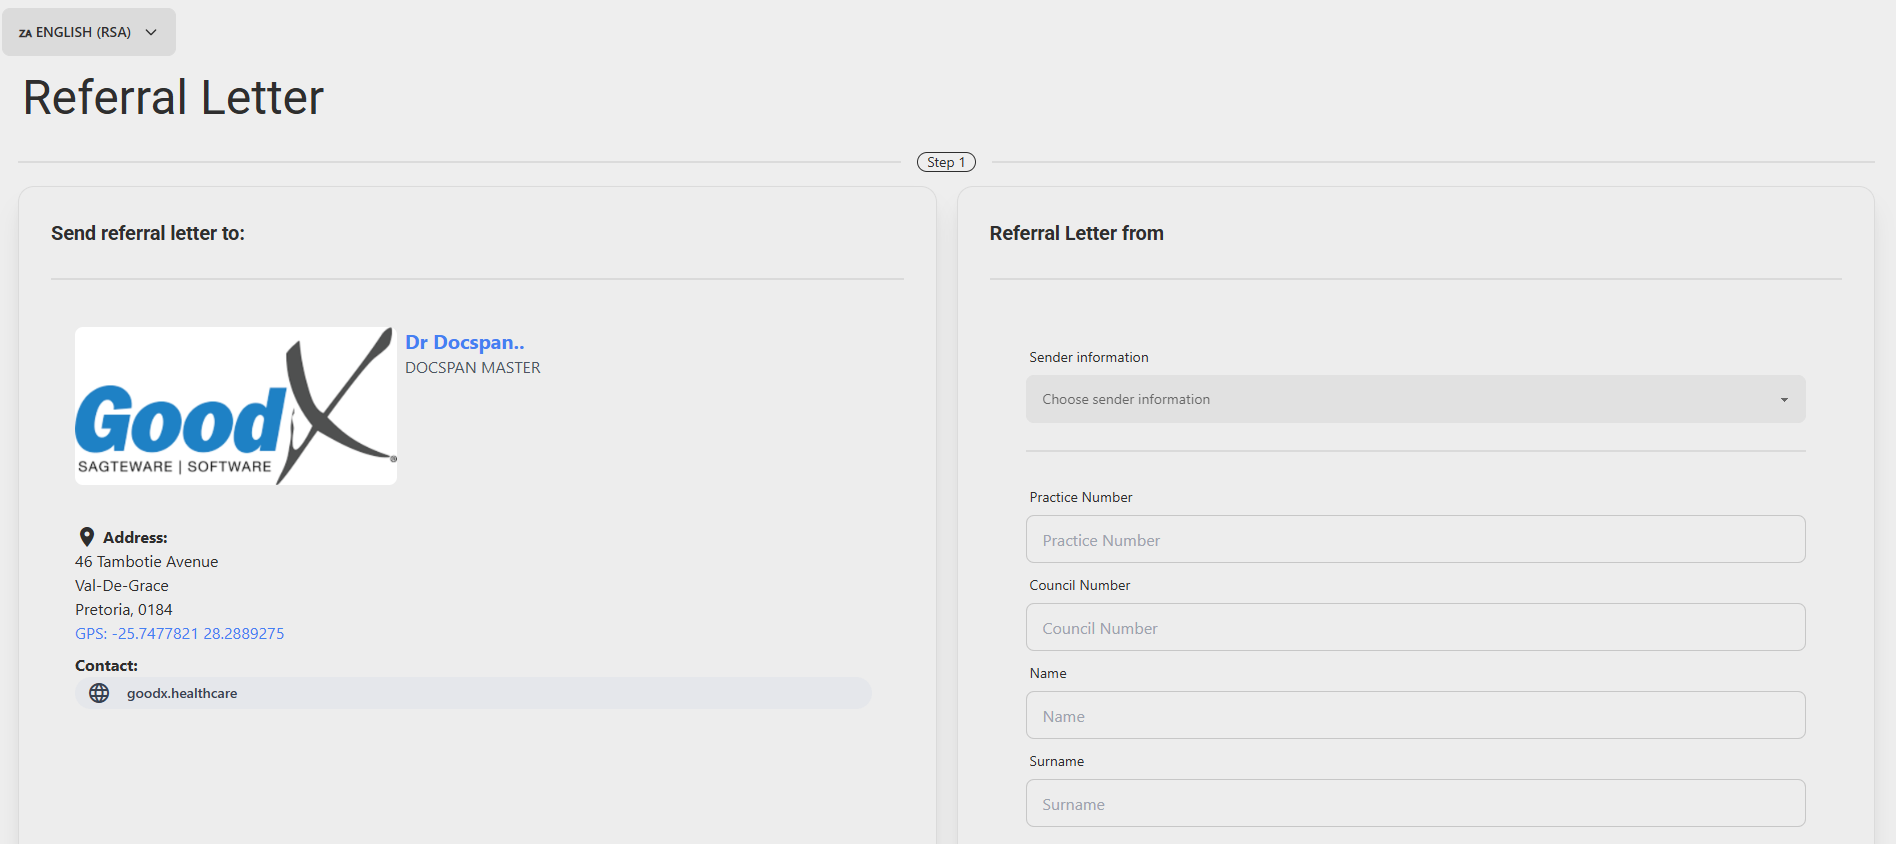Open the Dr Docspan.. profile link
This screenshot has width=1896, height=844.
pos(464,342)
